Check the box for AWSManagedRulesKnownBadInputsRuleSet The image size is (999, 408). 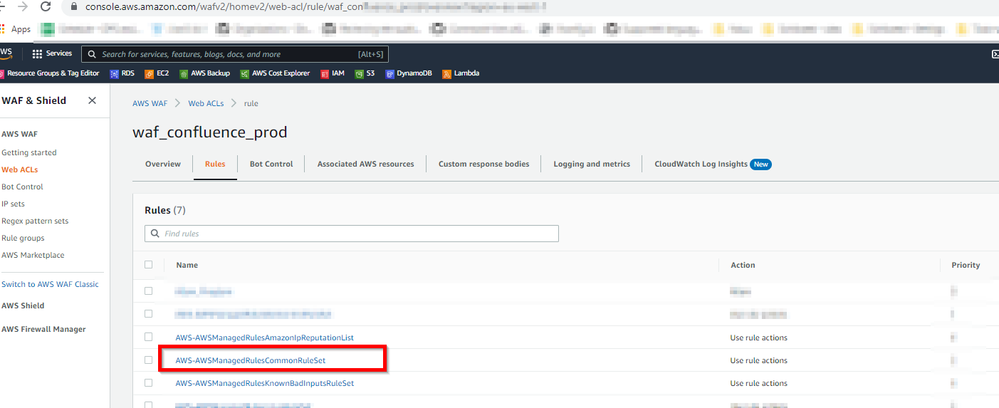pos(148,383)
